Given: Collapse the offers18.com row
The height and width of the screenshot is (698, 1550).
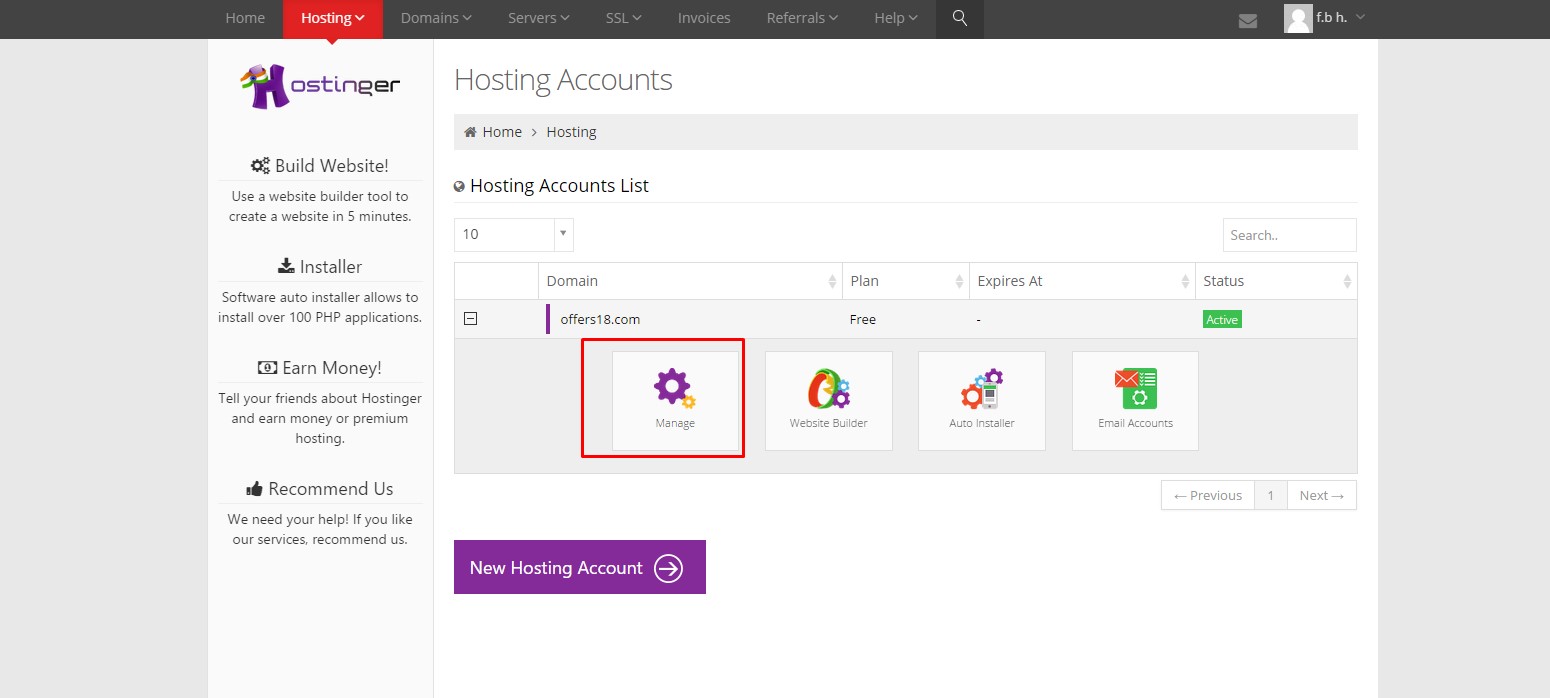Looking at the screenshot, I should tap(470, 319).
